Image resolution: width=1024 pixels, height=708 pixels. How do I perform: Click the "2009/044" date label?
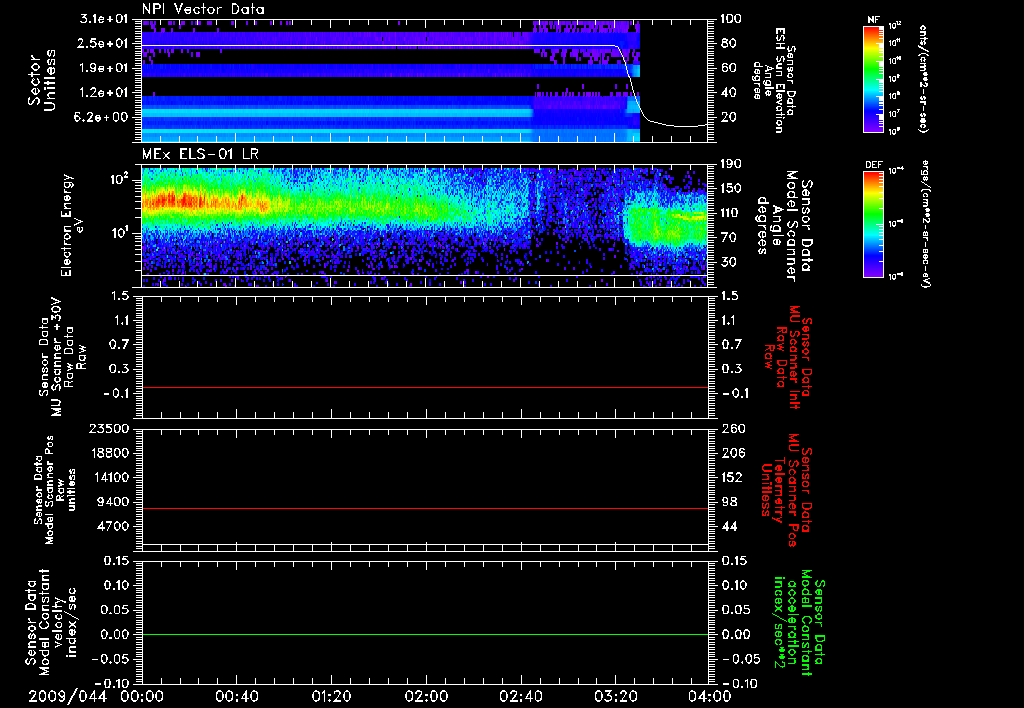click(x=67, y=696)
